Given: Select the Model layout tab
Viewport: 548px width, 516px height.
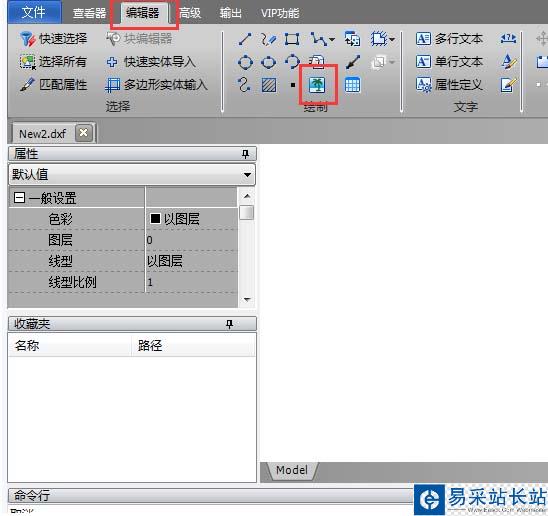Looking at the screenshot, I should (292, 470).
